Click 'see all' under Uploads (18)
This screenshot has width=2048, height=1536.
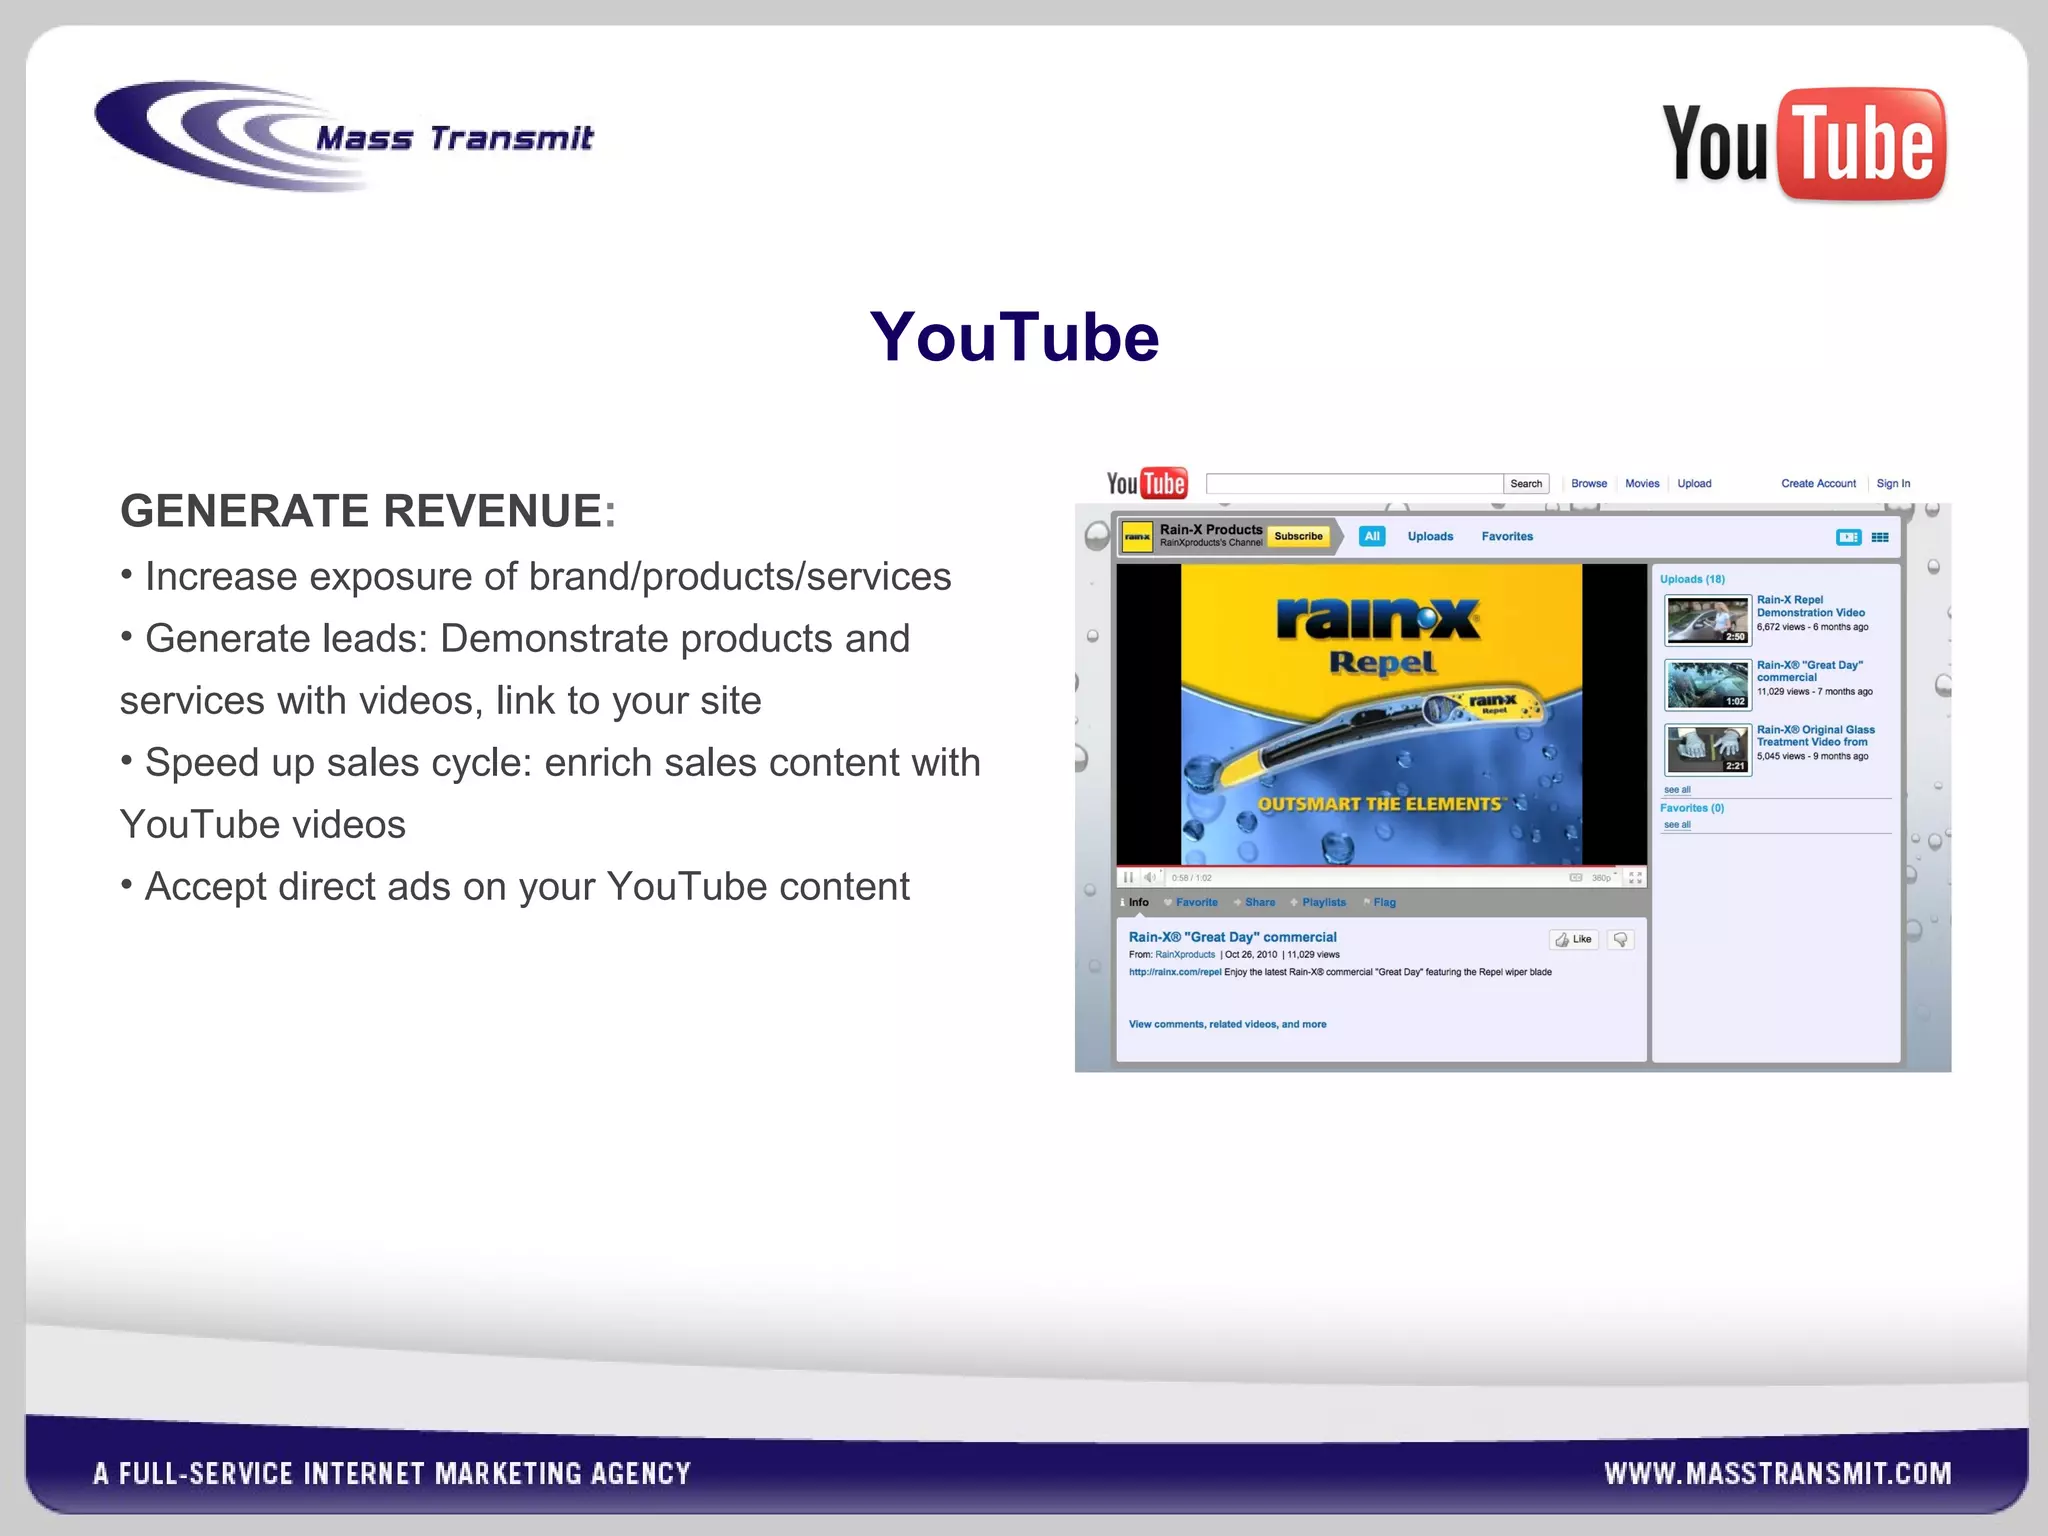click(x=1677, y=790)
